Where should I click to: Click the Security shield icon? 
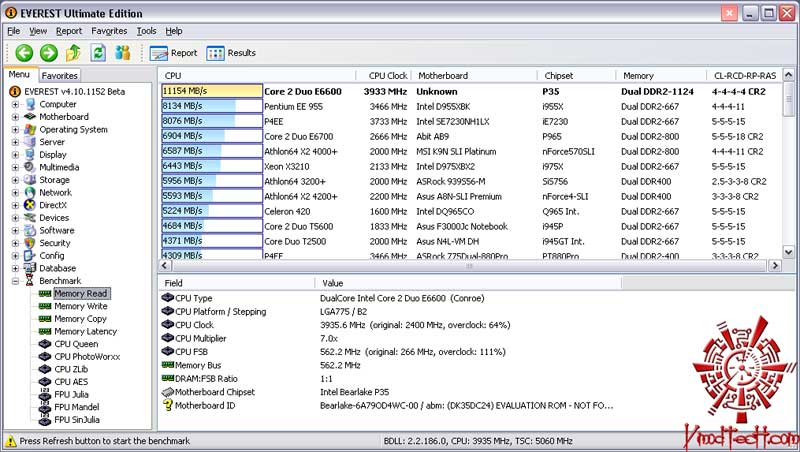pos(30,243)
